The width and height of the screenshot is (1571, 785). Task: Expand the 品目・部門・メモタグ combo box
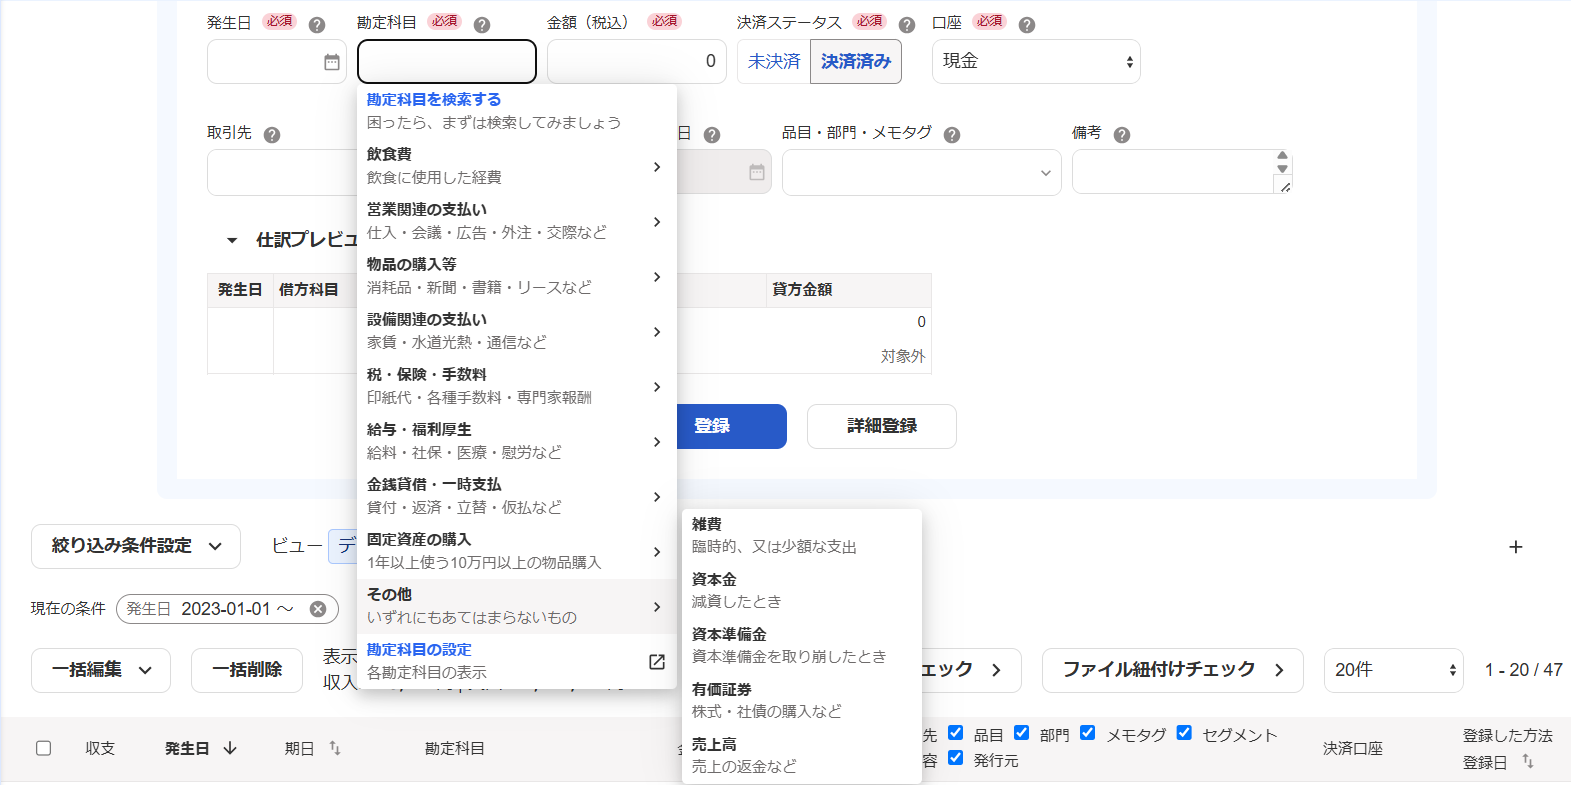pyautogui.click(x=921, y=173)
